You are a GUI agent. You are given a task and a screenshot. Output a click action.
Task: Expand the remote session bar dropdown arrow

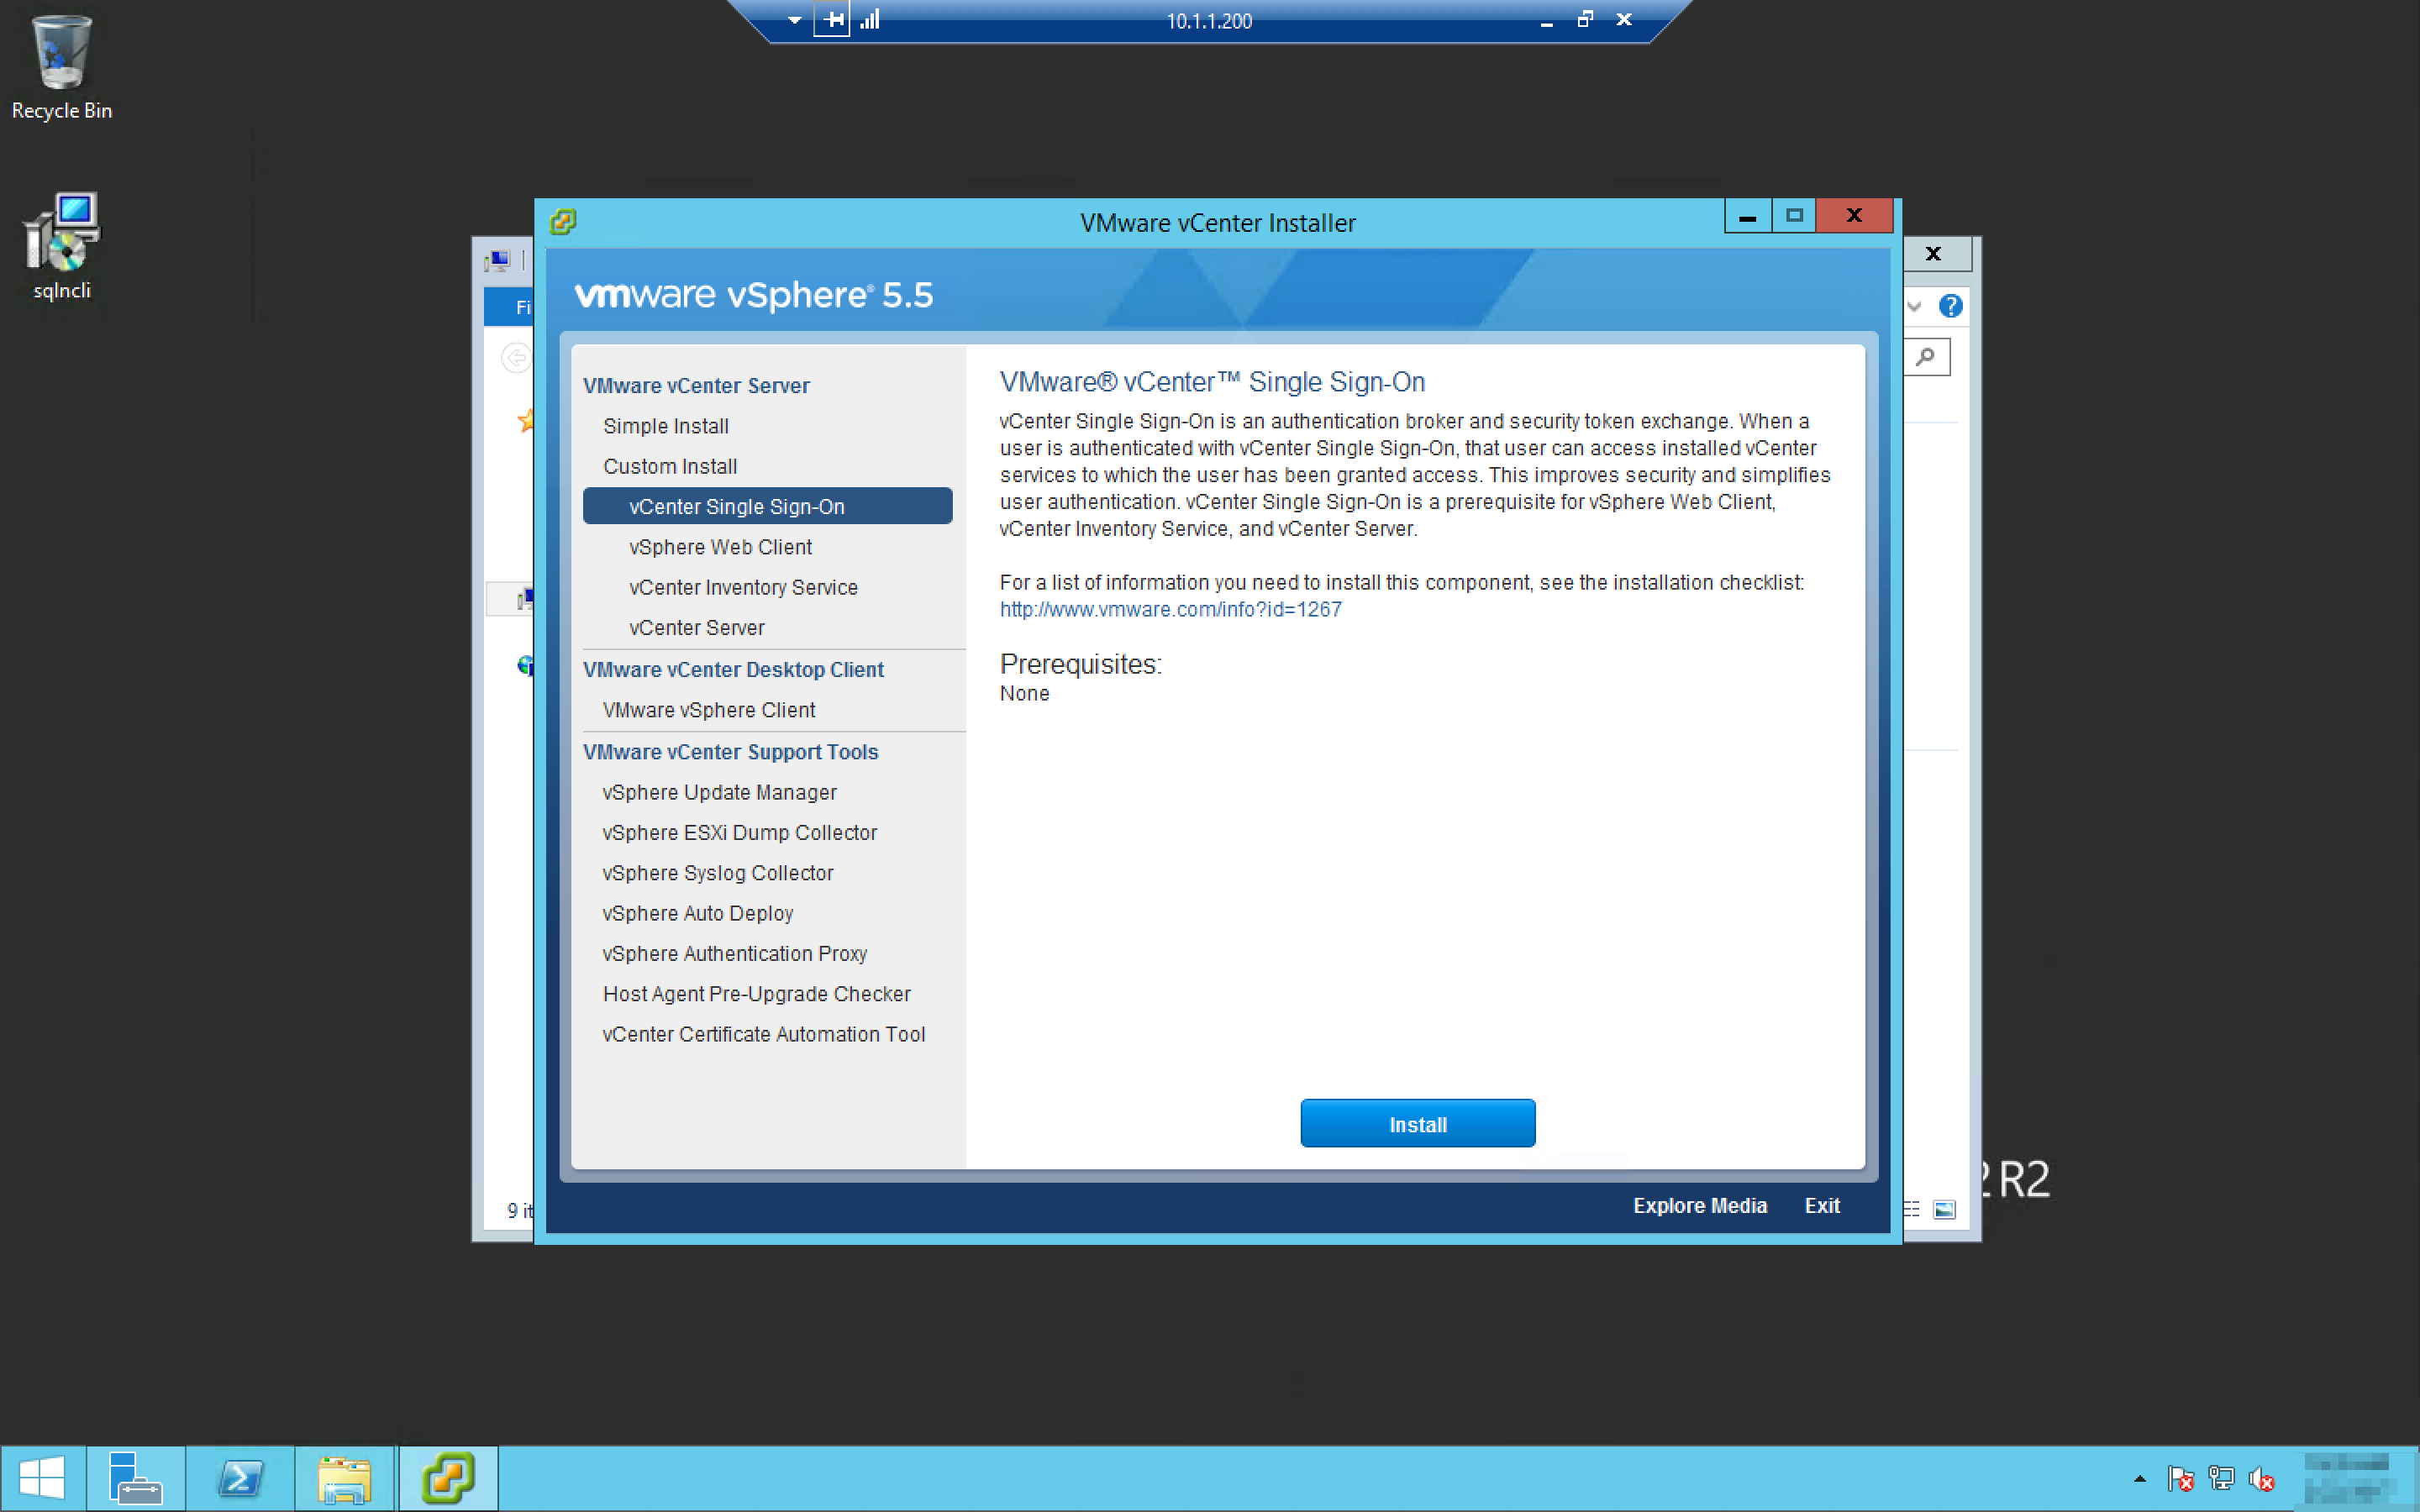pos(794,20)
